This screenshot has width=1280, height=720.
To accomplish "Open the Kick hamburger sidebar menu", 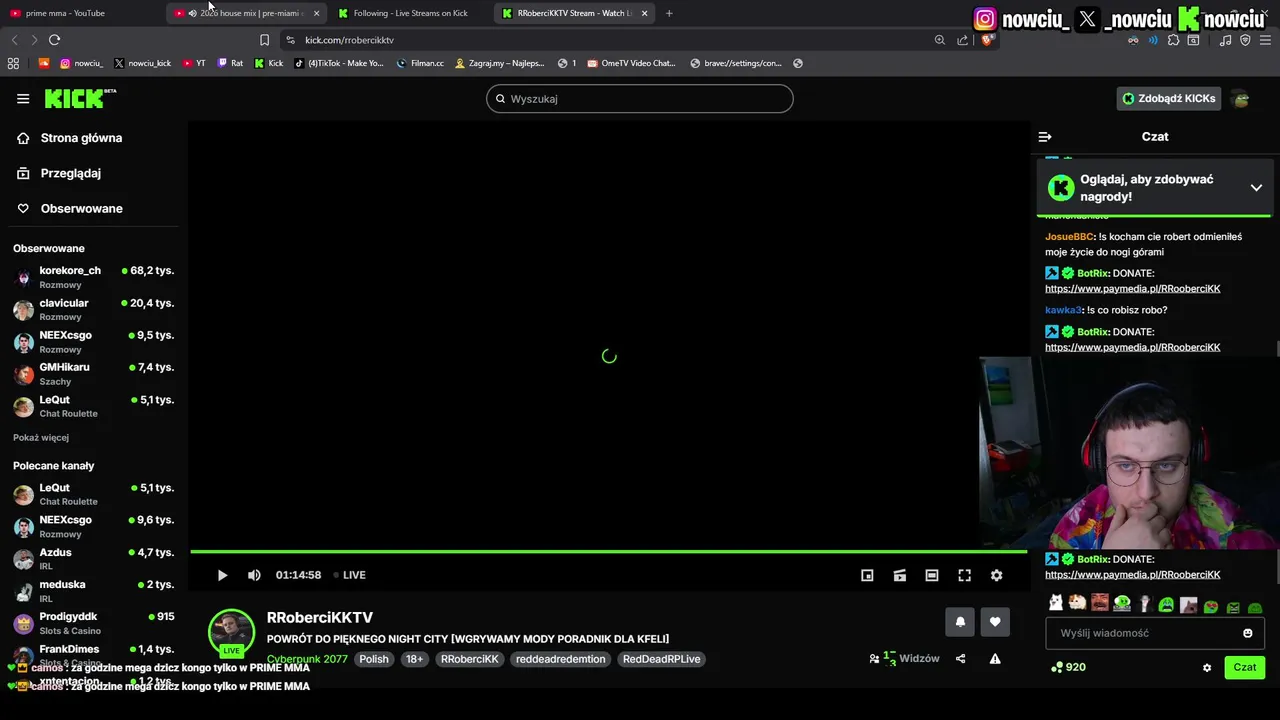I will coord(23,98).
